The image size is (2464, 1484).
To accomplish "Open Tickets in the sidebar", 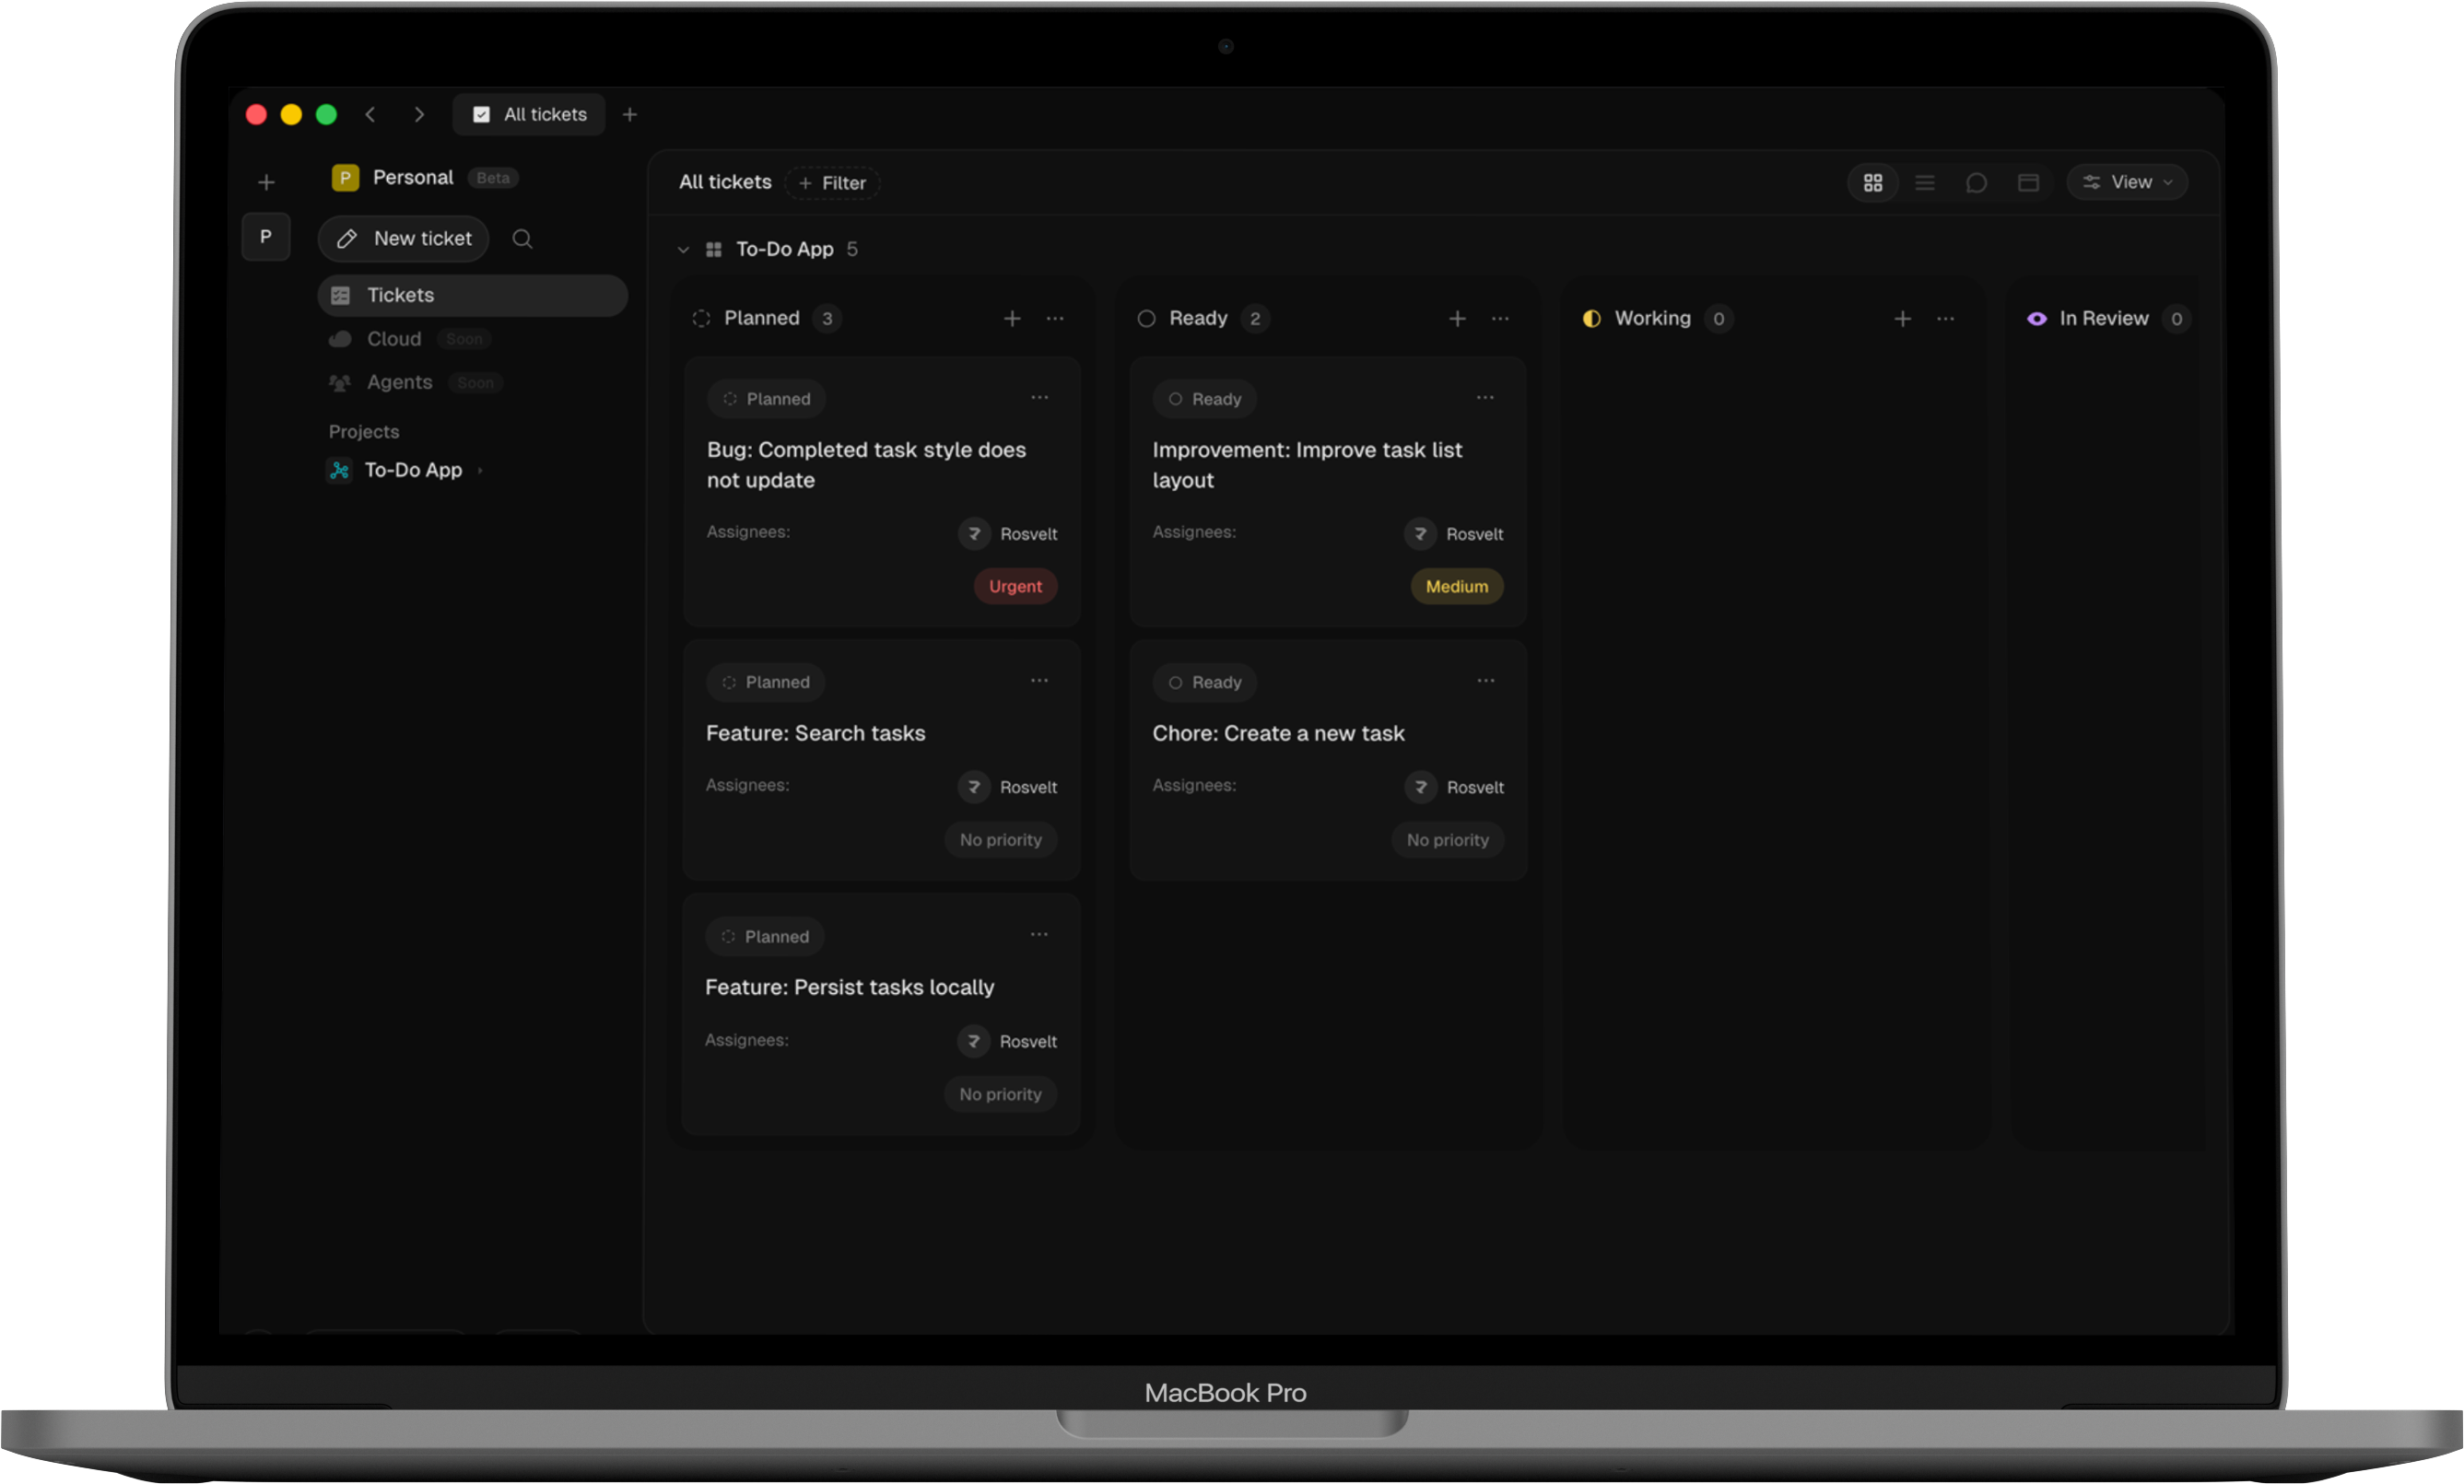I will [x=472, y=295].
